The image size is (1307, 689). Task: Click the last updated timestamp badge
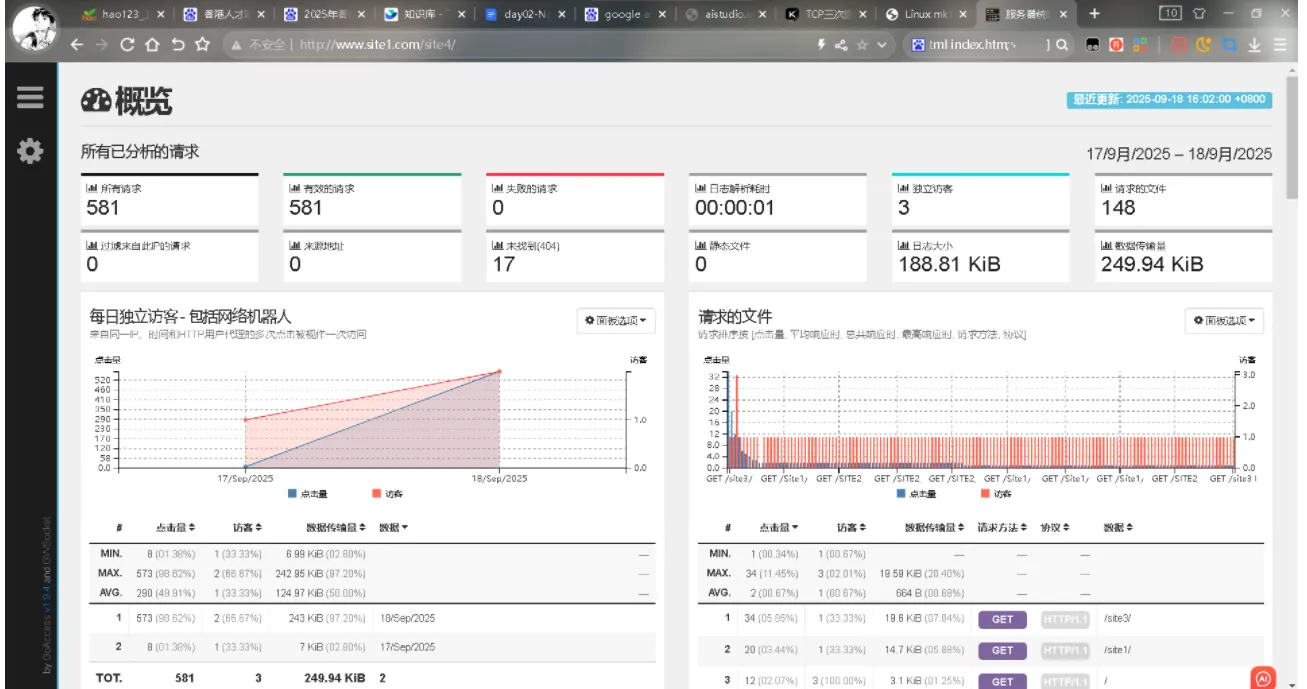tap(1170, 100)
